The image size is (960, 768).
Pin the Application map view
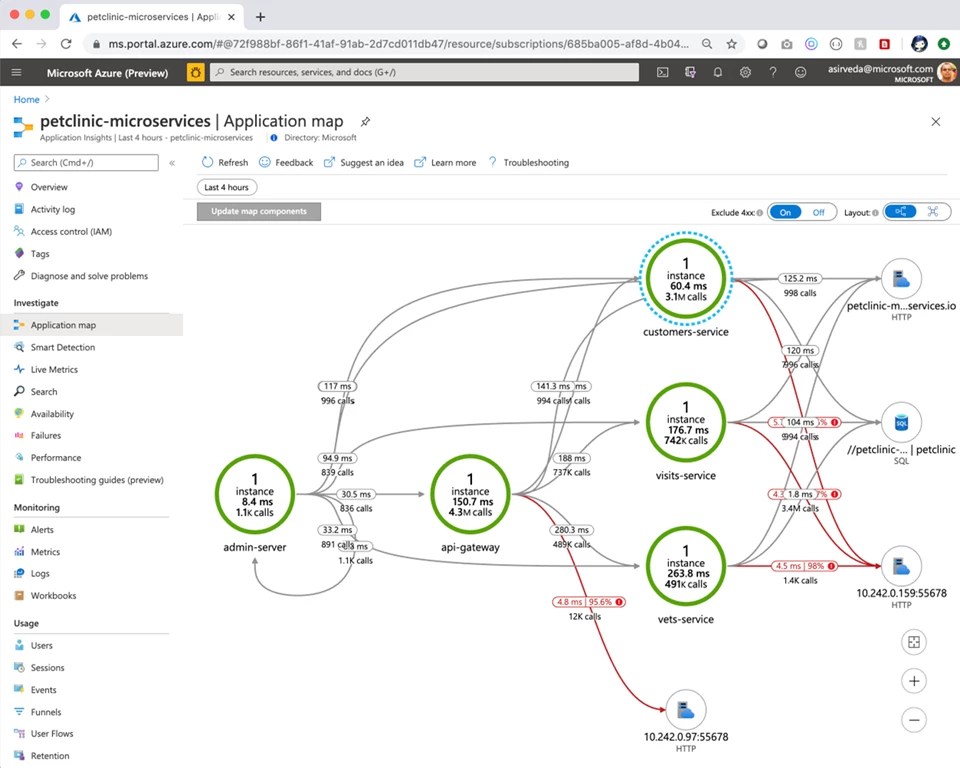pyautogui.click(x=364, y=119)
